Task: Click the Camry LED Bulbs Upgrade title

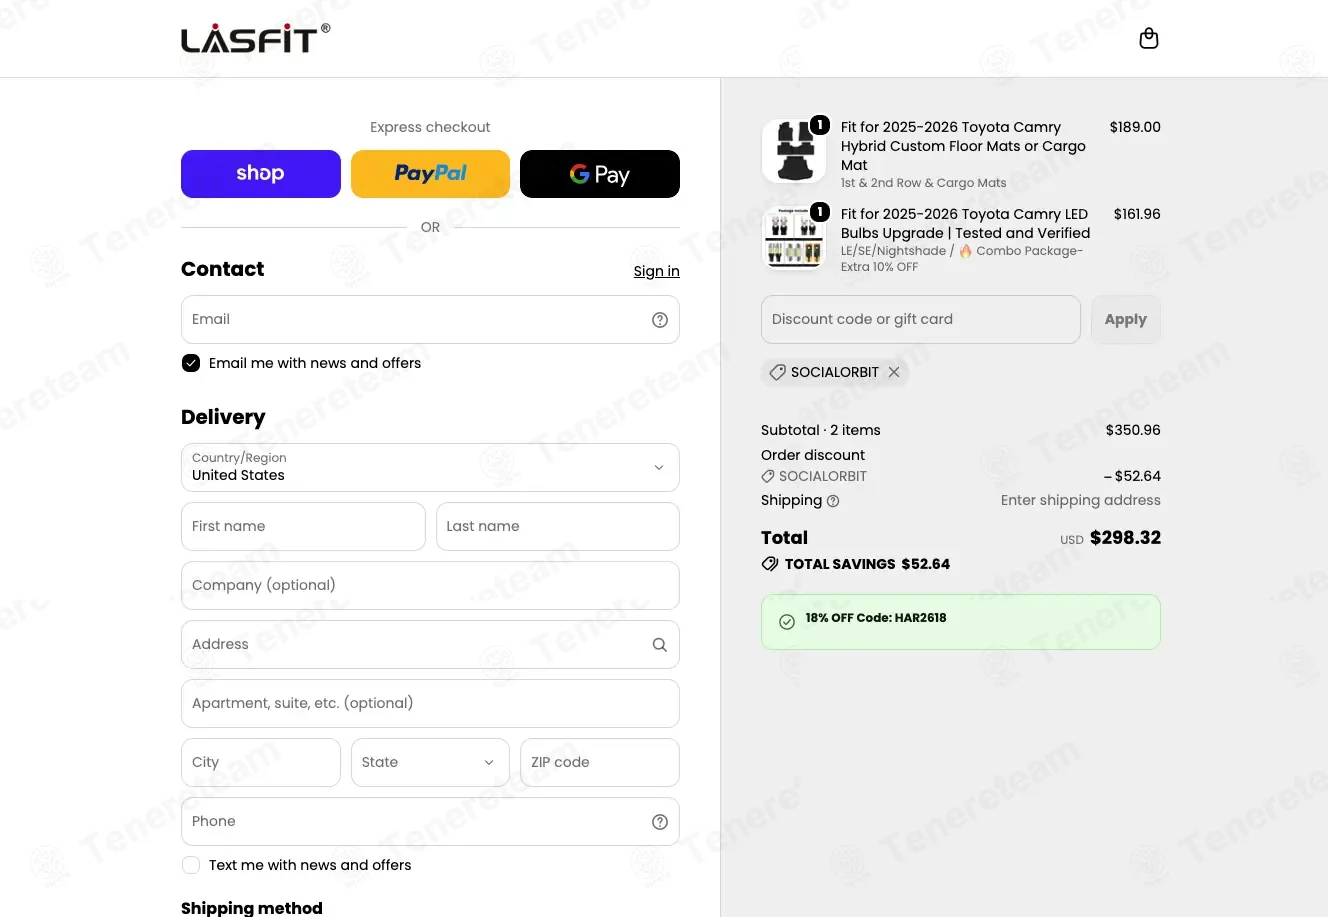Action: (966, 224)
